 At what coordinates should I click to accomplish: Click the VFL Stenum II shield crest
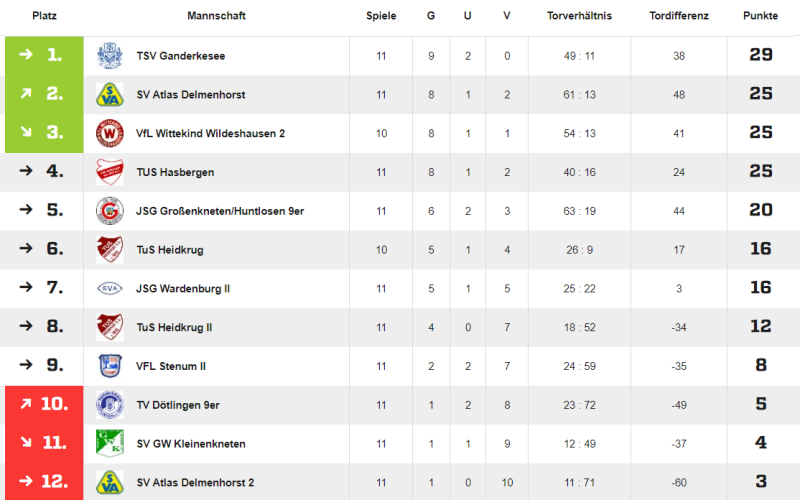tap(110, 366)
